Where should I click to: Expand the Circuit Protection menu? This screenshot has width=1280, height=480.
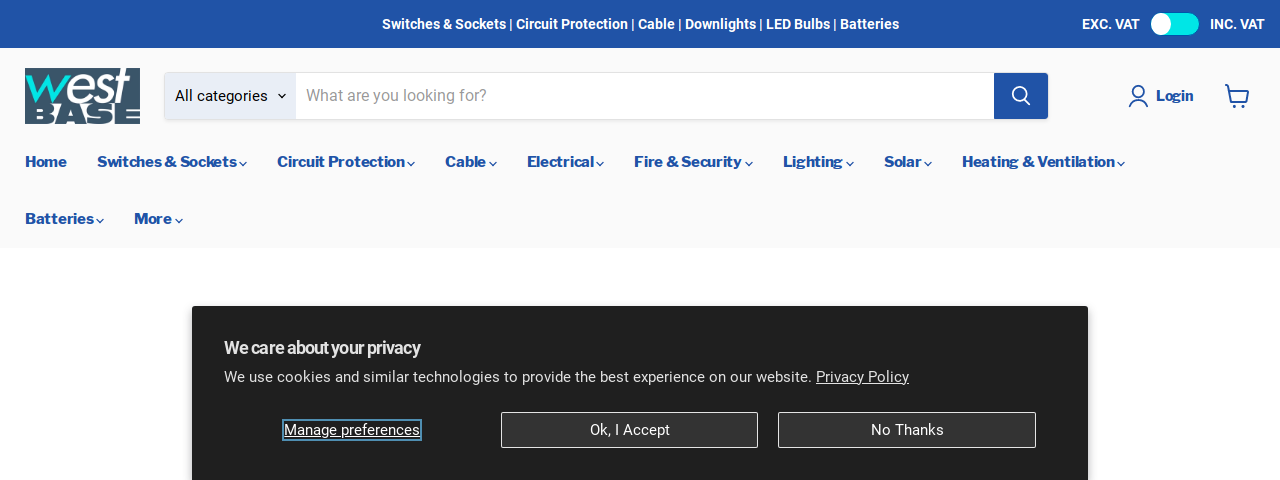pos(346,162)
